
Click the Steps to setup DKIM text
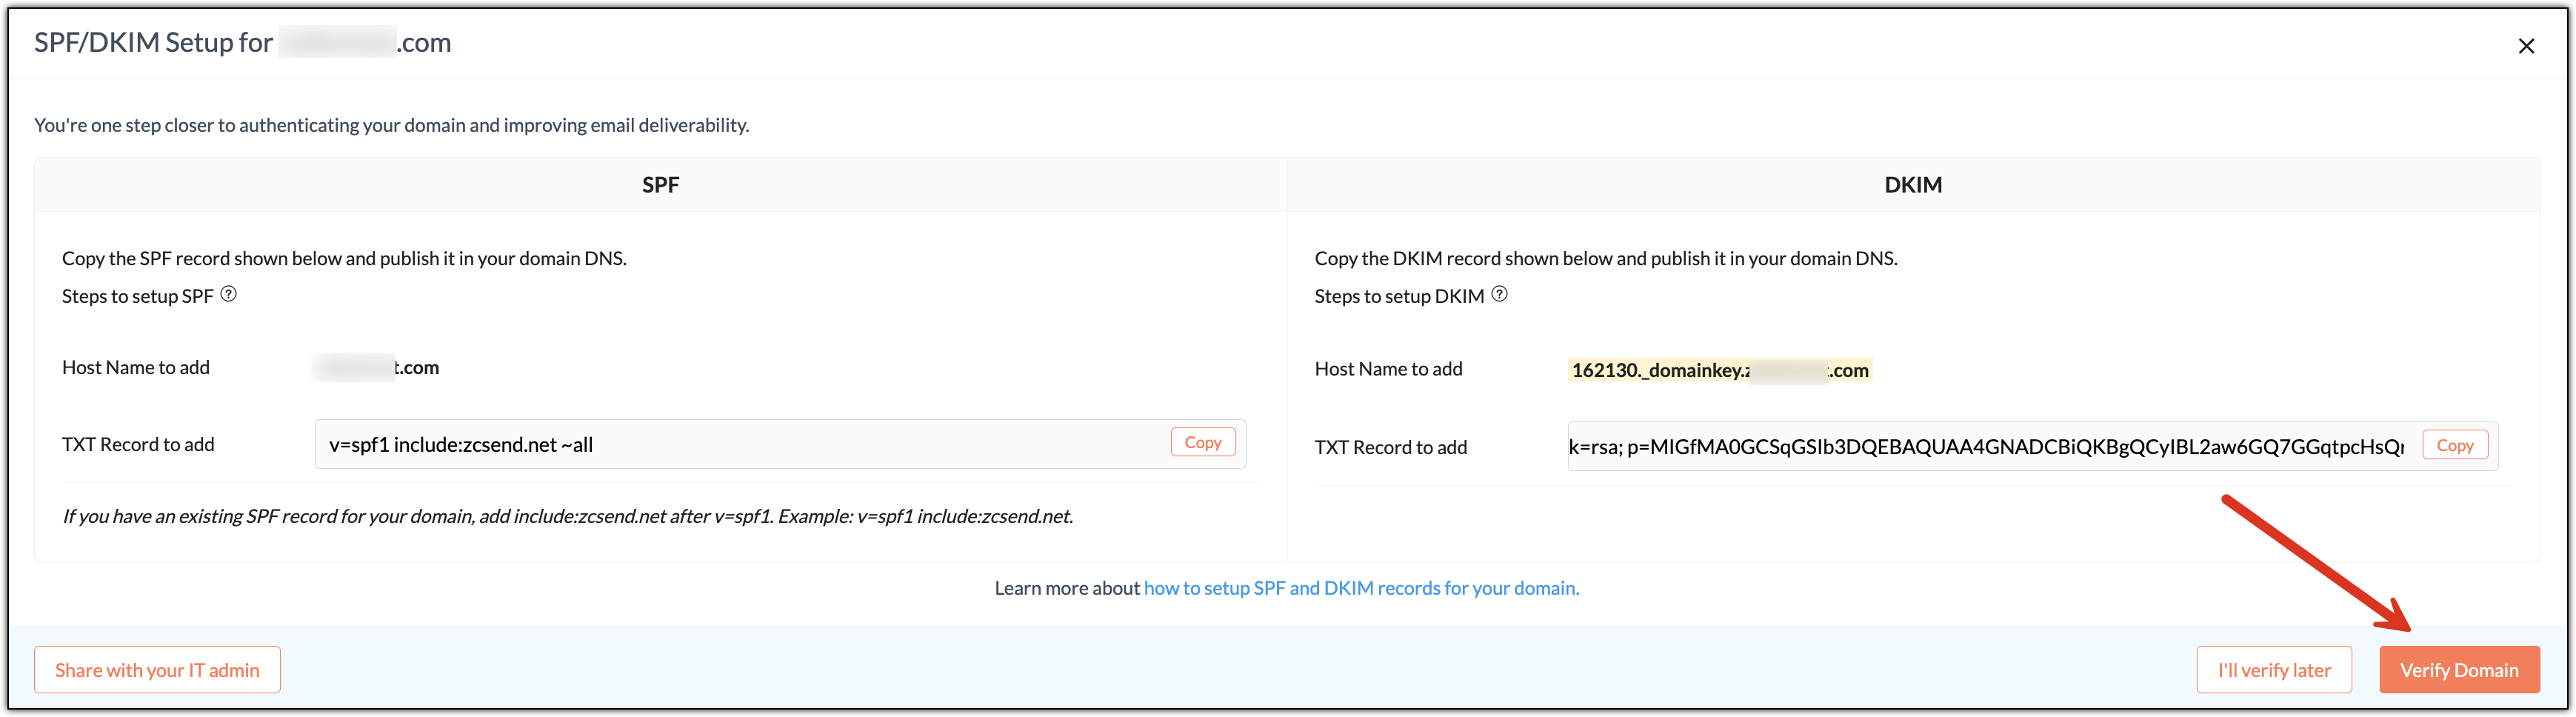(x=1398, y=296)
